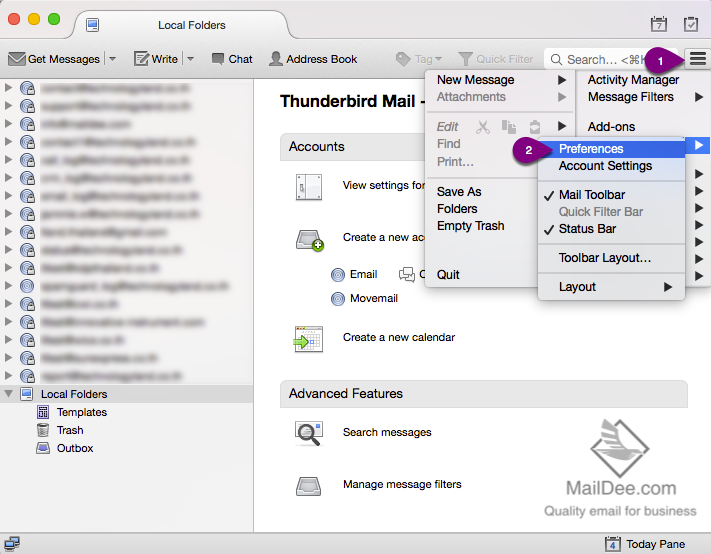Click the Paste clipboard icon in Edit row
The height and width of the screenshot is (554, 711).
click(x=535, y=127)
